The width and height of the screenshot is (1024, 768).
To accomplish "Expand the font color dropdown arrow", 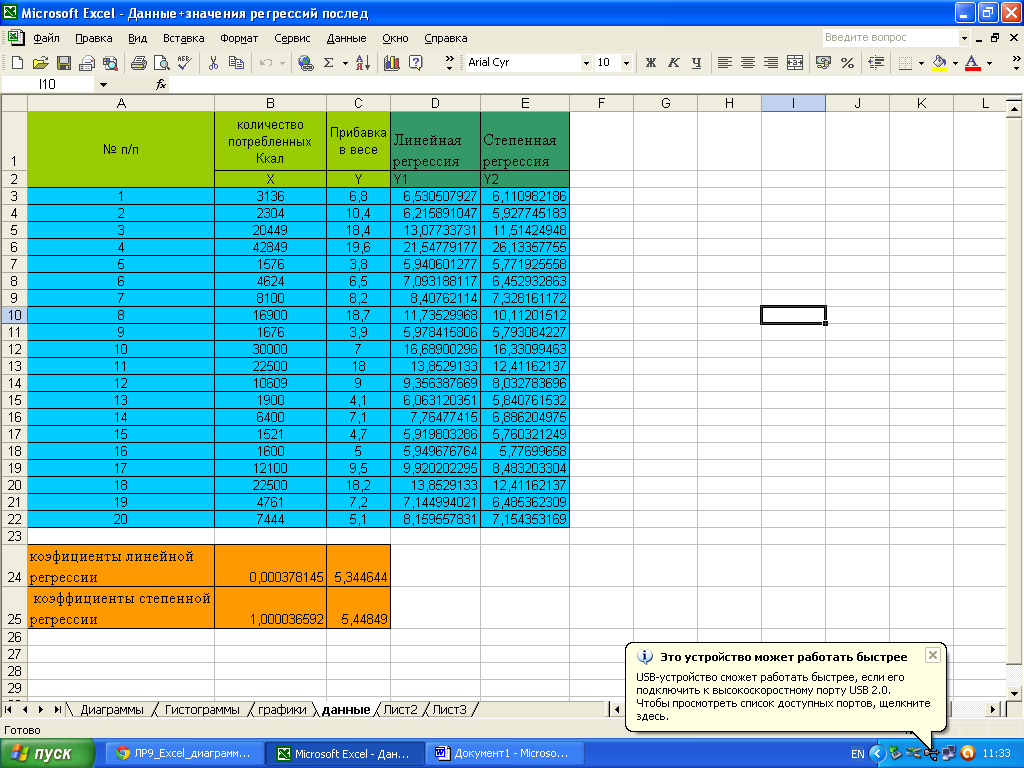I will click(x=989, y=63).
